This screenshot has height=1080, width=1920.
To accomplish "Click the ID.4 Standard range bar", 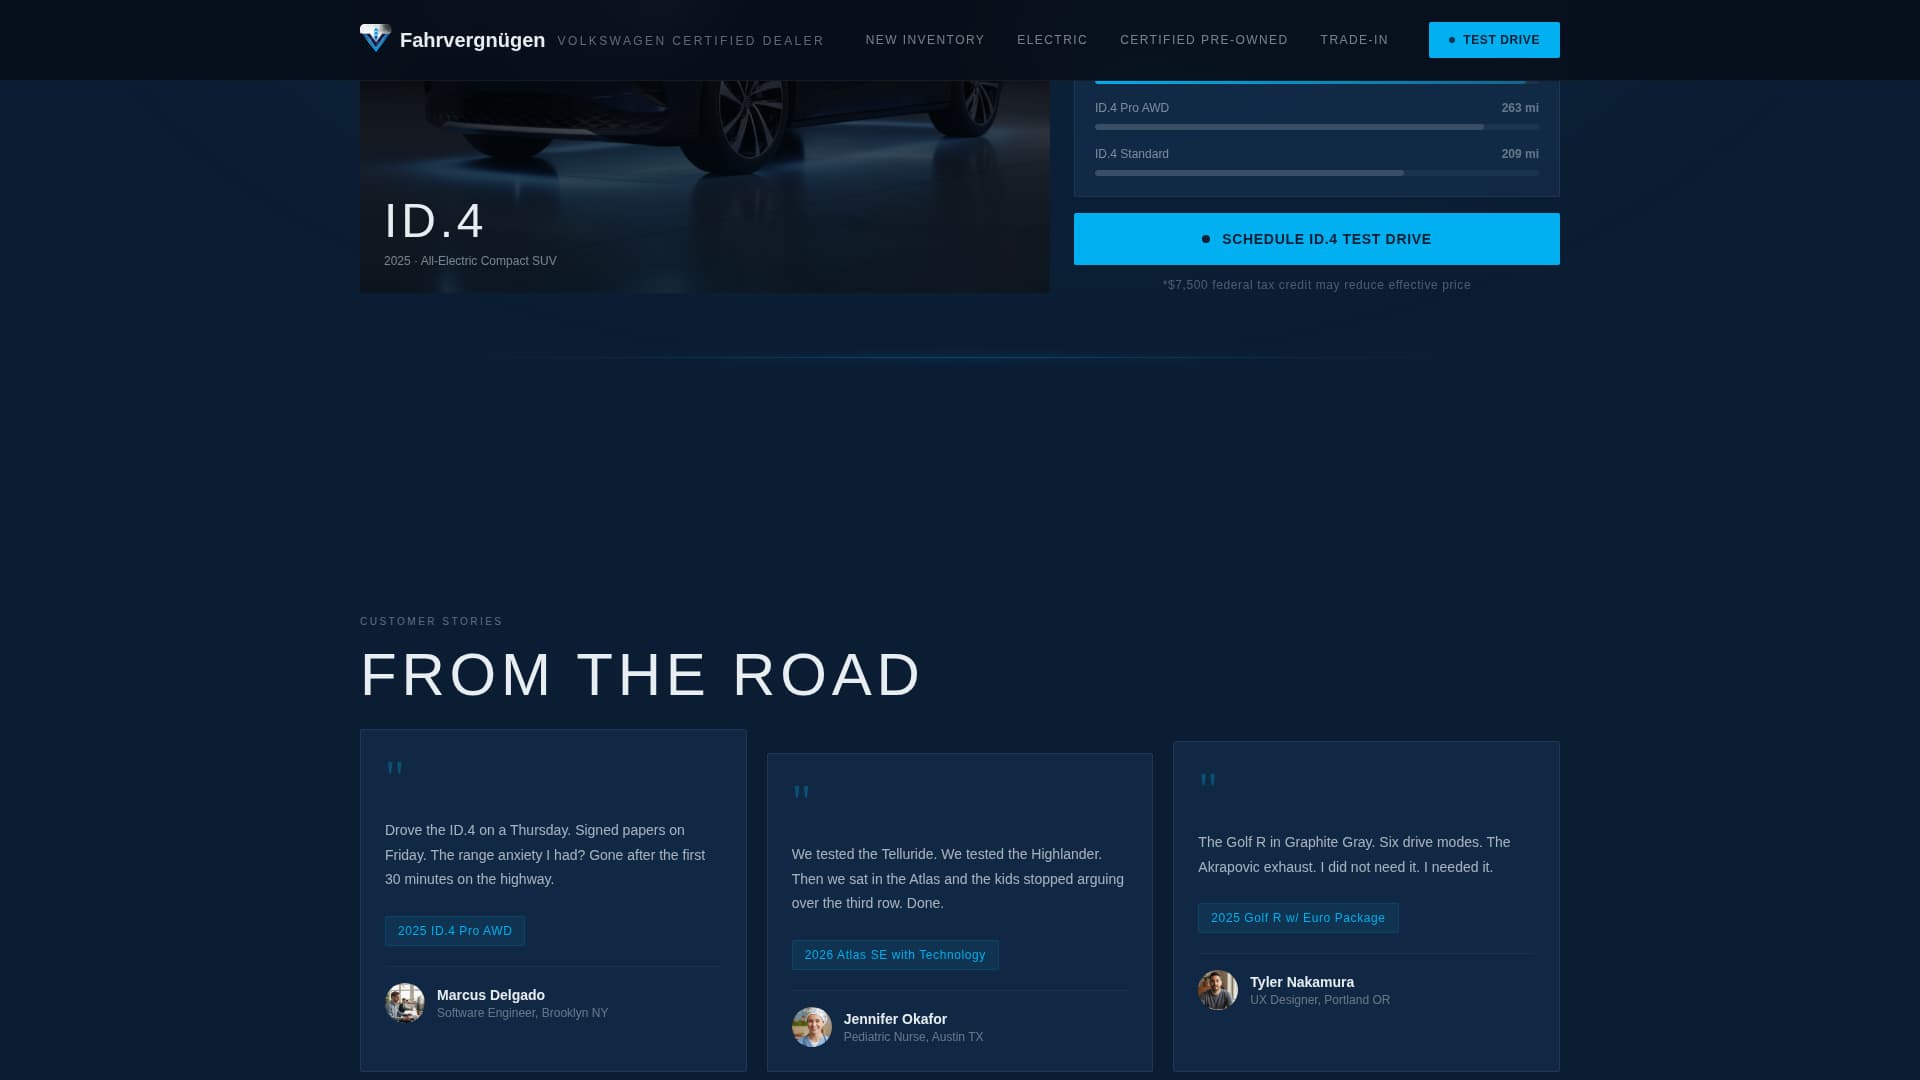I will [x=1317, y=173].
